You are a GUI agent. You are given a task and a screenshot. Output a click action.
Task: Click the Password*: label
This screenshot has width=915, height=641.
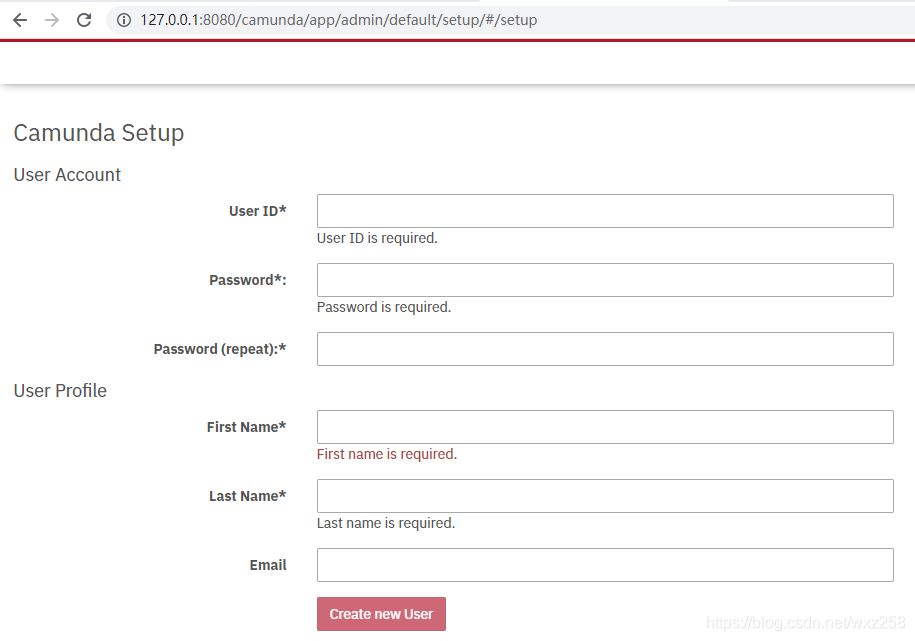tap(247, 280)
